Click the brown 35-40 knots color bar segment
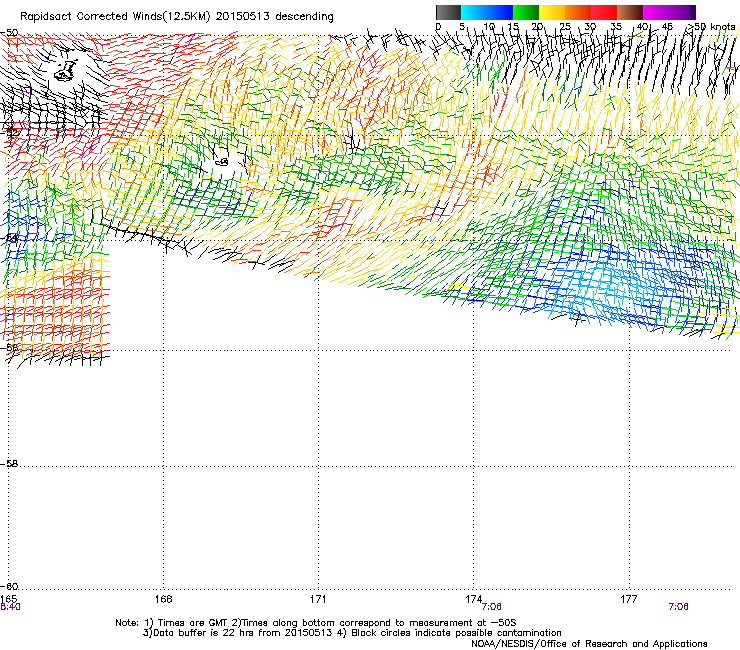The image size is (740, 650). pyautogui.click(x=630, y=12)
